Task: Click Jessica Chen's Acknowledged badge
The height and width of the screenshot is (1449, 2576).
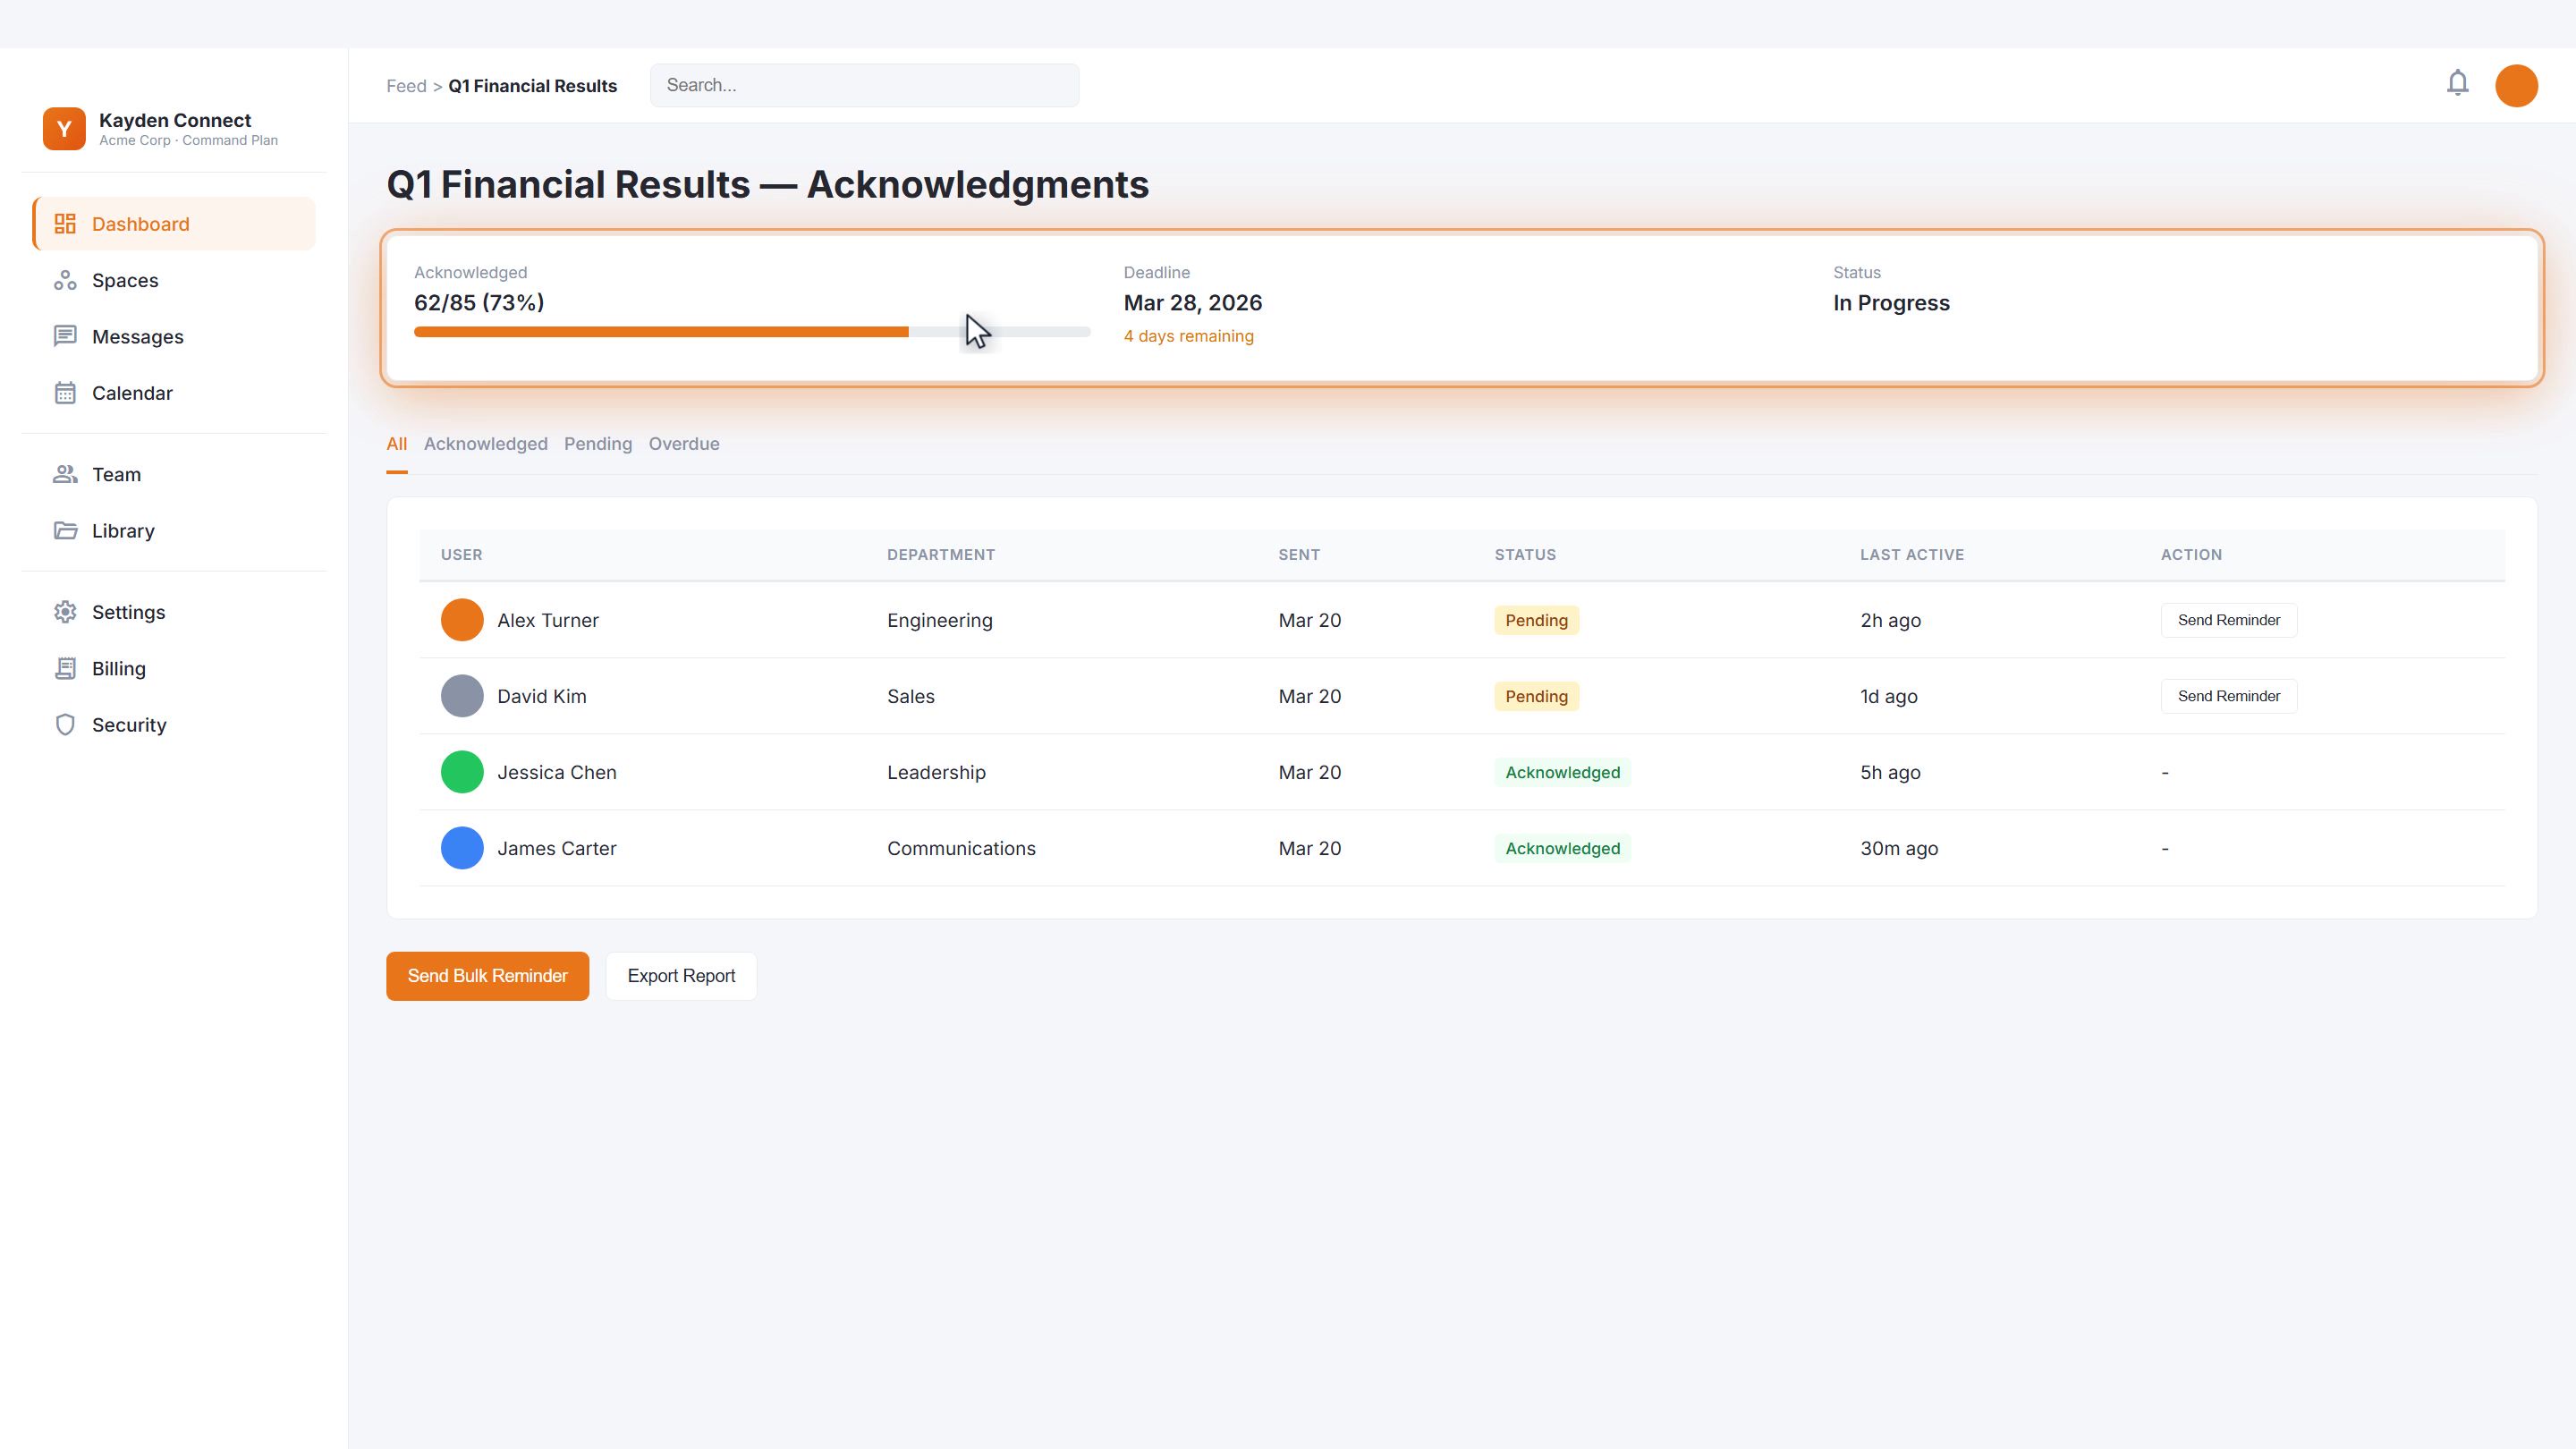Action: (1563, 772)
